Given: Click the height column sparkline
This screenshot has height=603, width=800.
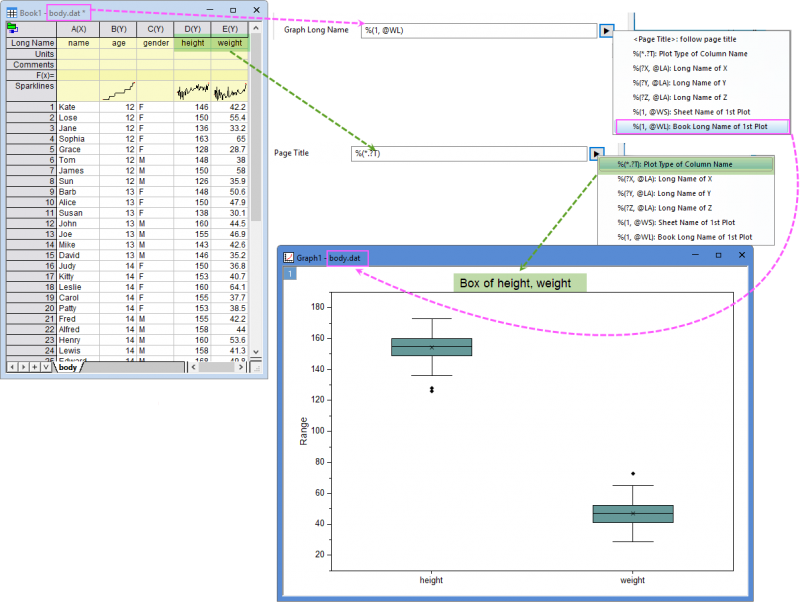Looking at the screenshot, I should tap(192, 91).
